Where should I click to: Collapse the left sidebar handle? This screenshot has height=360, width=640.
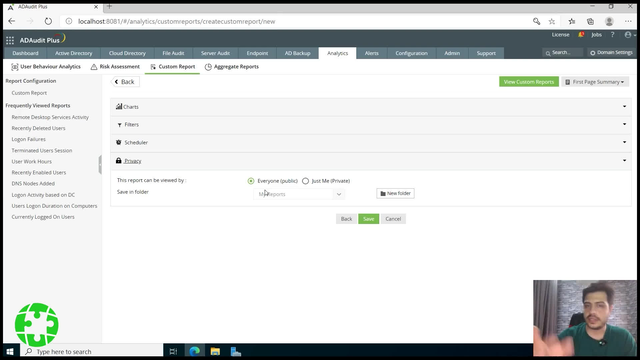100,164
